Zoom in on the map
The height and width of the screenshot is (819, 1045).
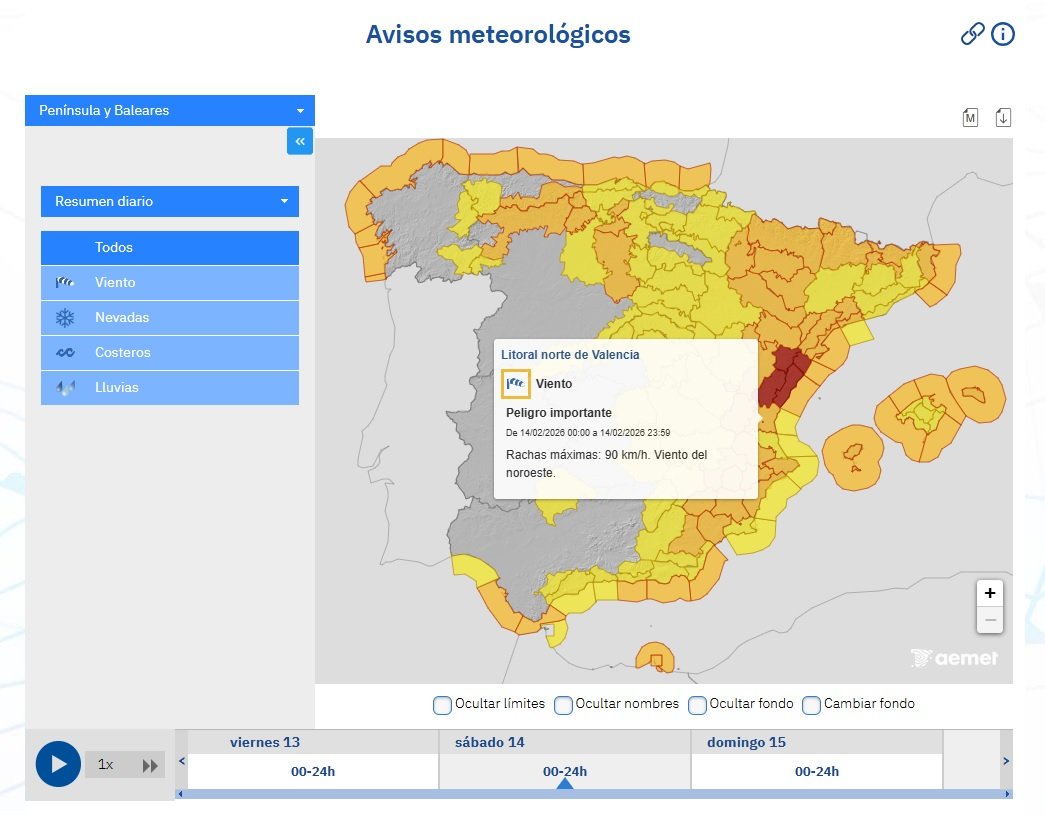[x=990, y=593]
